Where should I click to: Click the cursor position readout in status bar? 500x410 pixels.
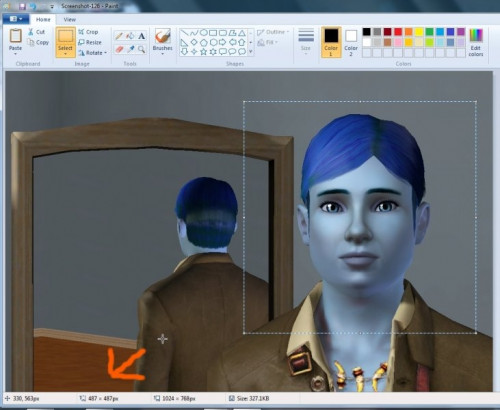(22, 398)
